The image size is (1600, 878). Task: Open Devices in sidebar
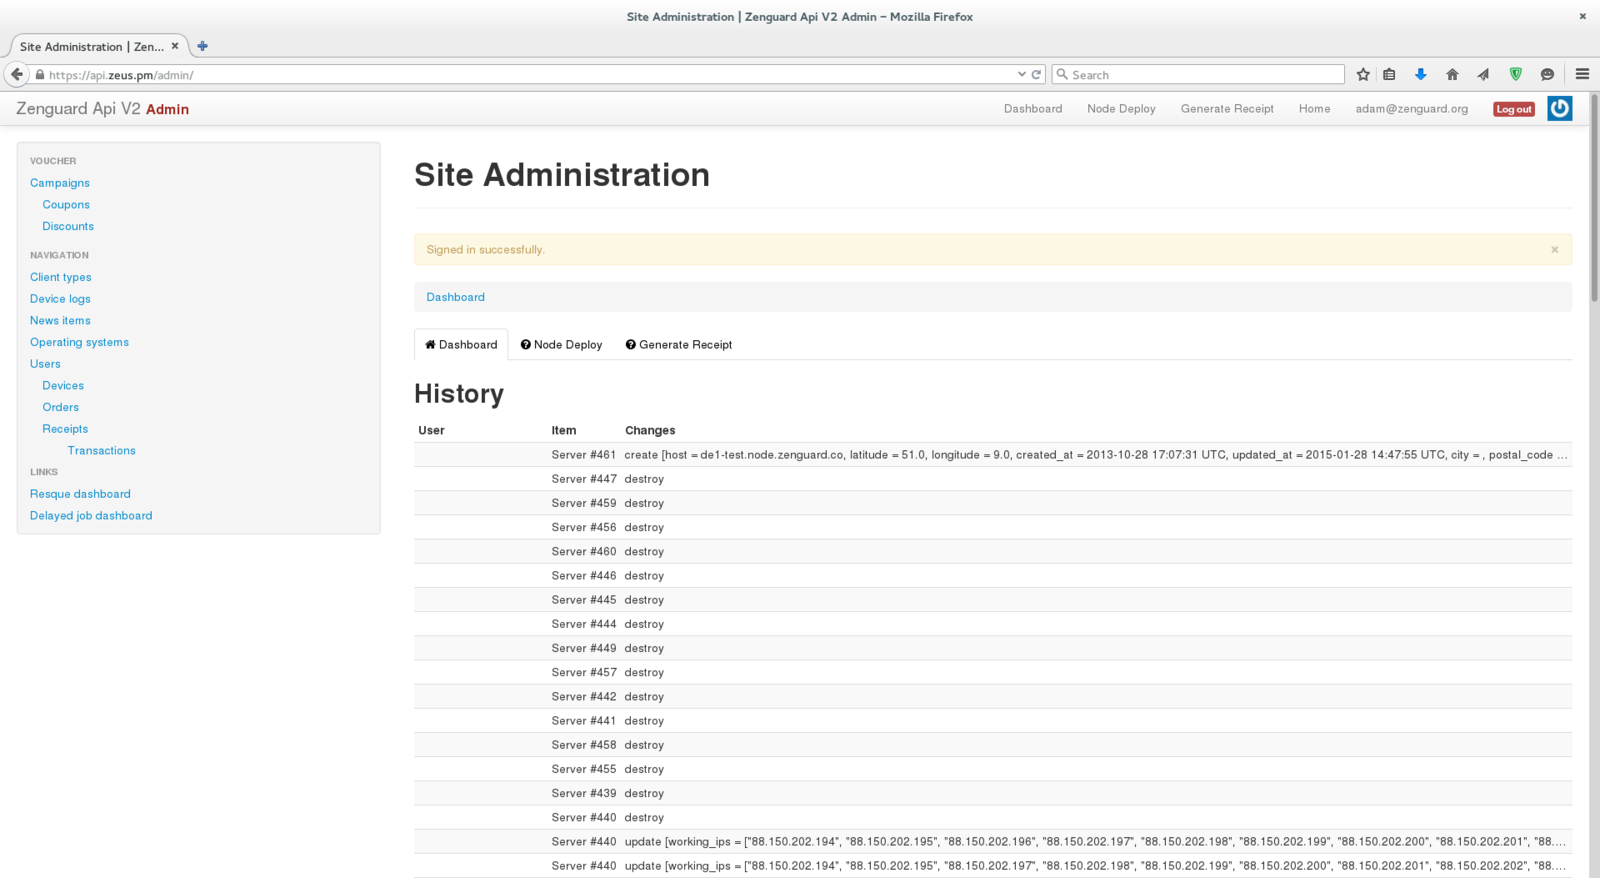(63, 386)
